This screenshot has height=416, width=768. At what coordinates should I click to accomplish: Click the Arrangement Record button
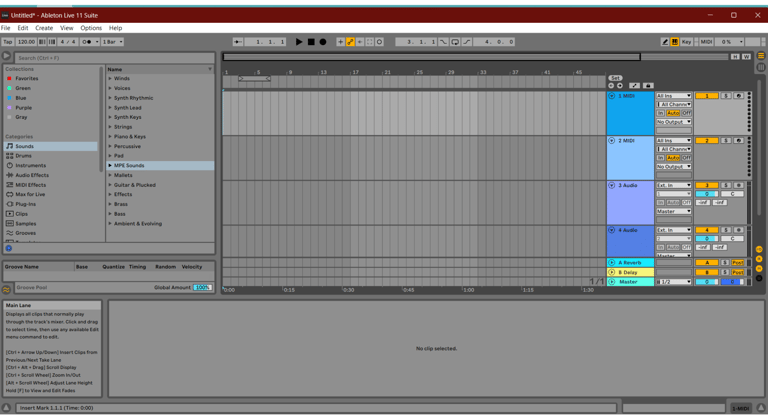tap(323, 42)
